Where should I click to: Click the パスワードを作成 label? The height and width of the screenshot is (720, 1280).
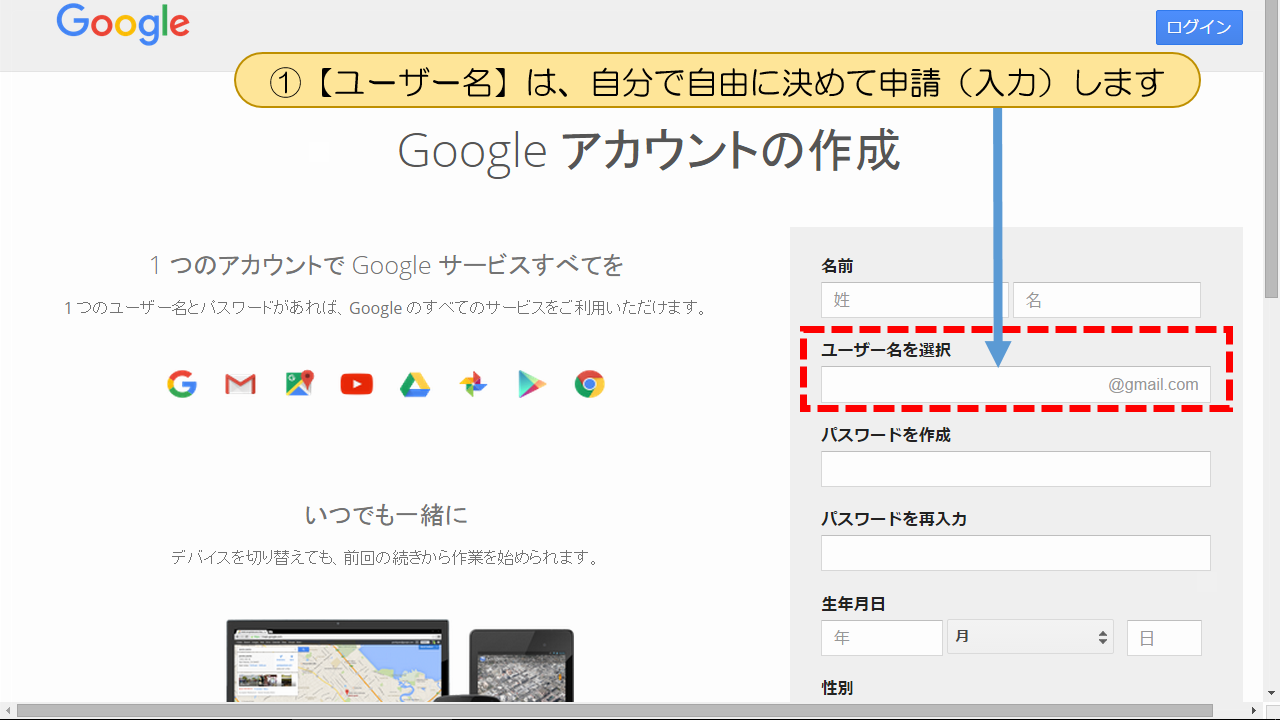(x=886, y=435)
